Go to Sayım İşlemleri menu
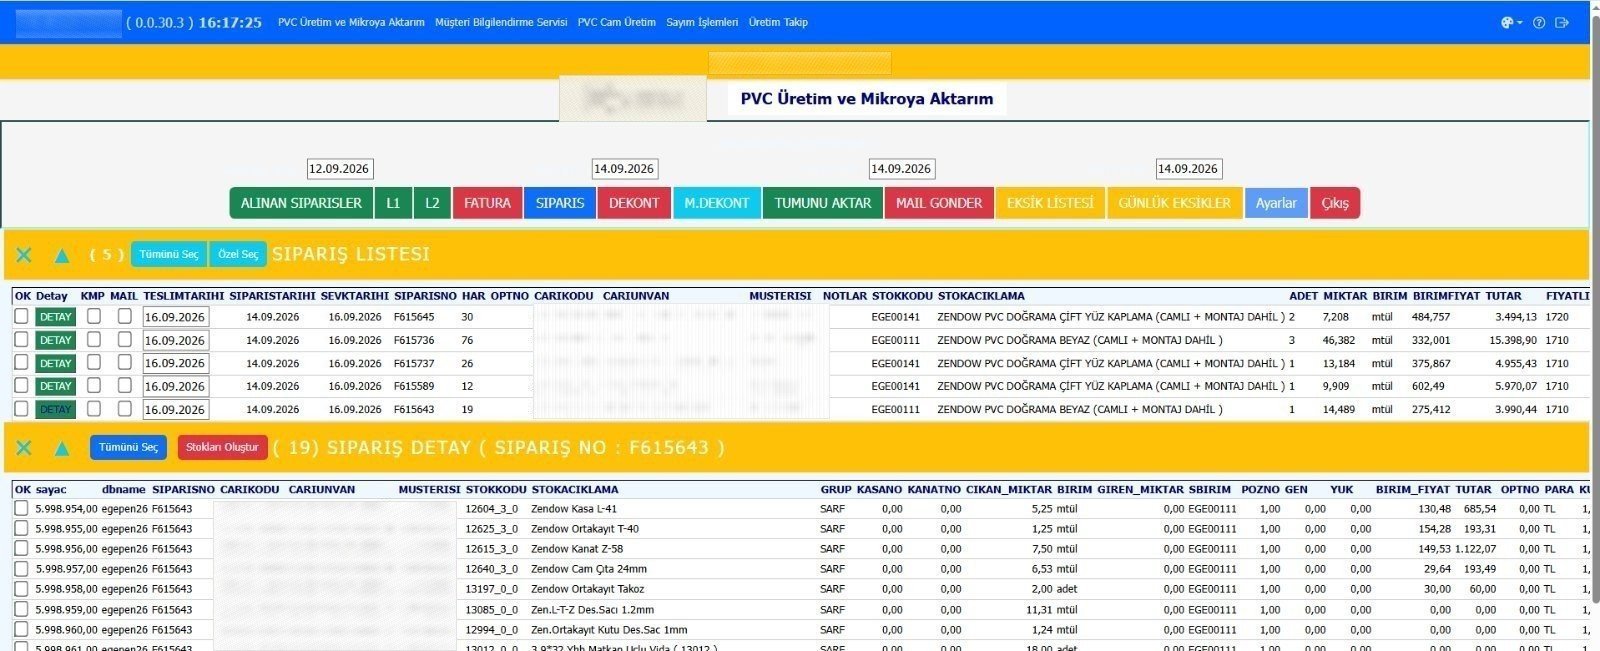Screen dimensions: 1600x651 (x=702, y=22)
